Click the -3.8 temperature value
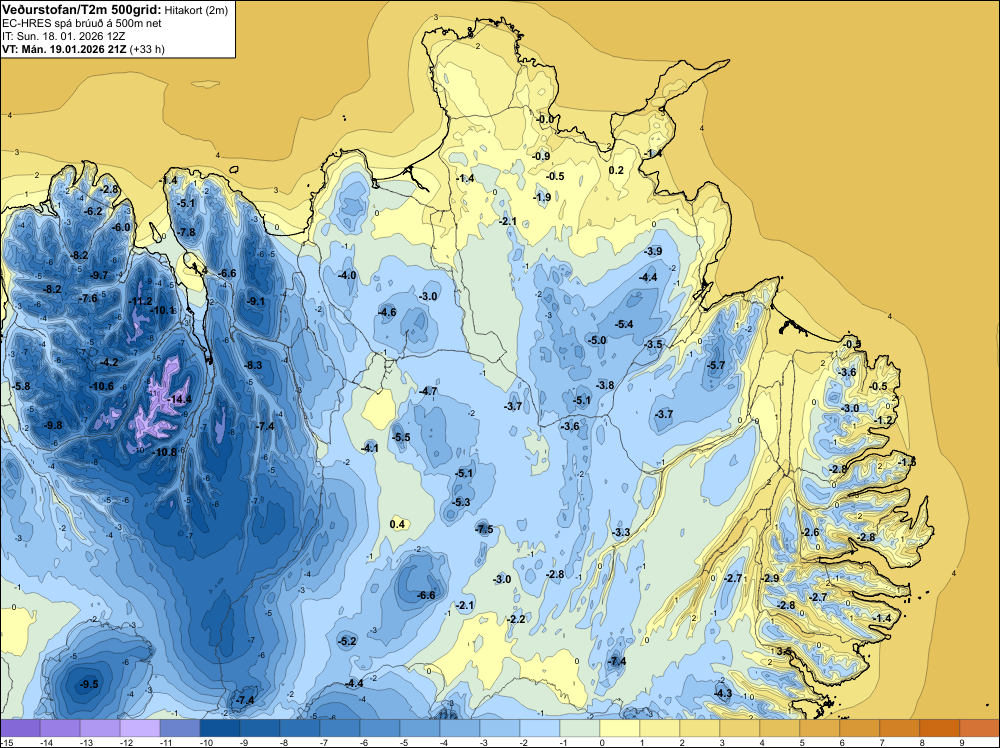The width and height of the screenshot is (1000, 748). click(x=605, y=385)
